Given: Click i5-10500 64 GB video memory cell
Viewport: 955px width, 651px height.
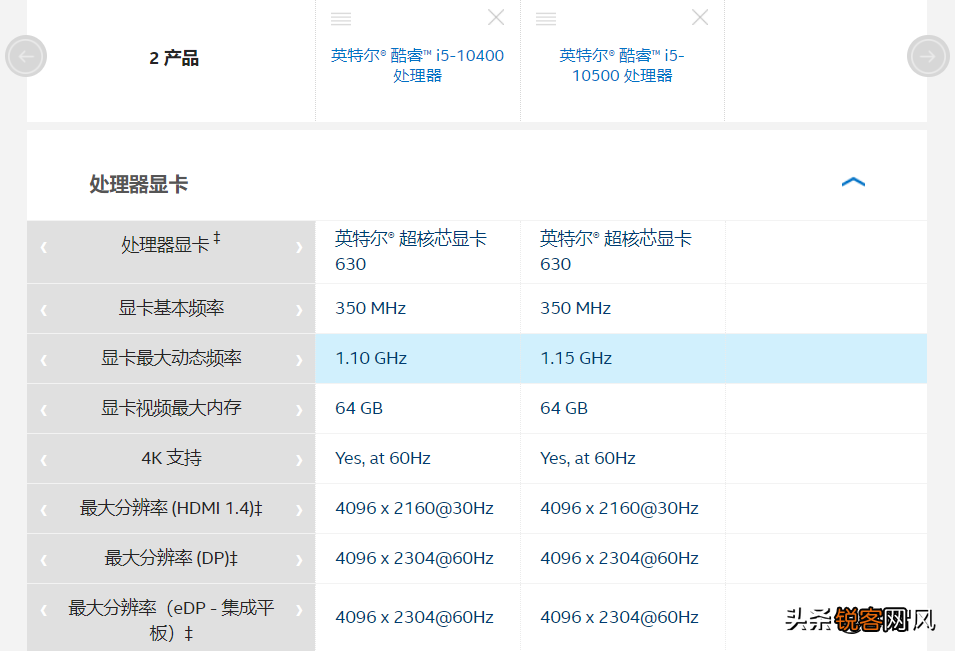Looking at the screenshot, I should point(622,408).
